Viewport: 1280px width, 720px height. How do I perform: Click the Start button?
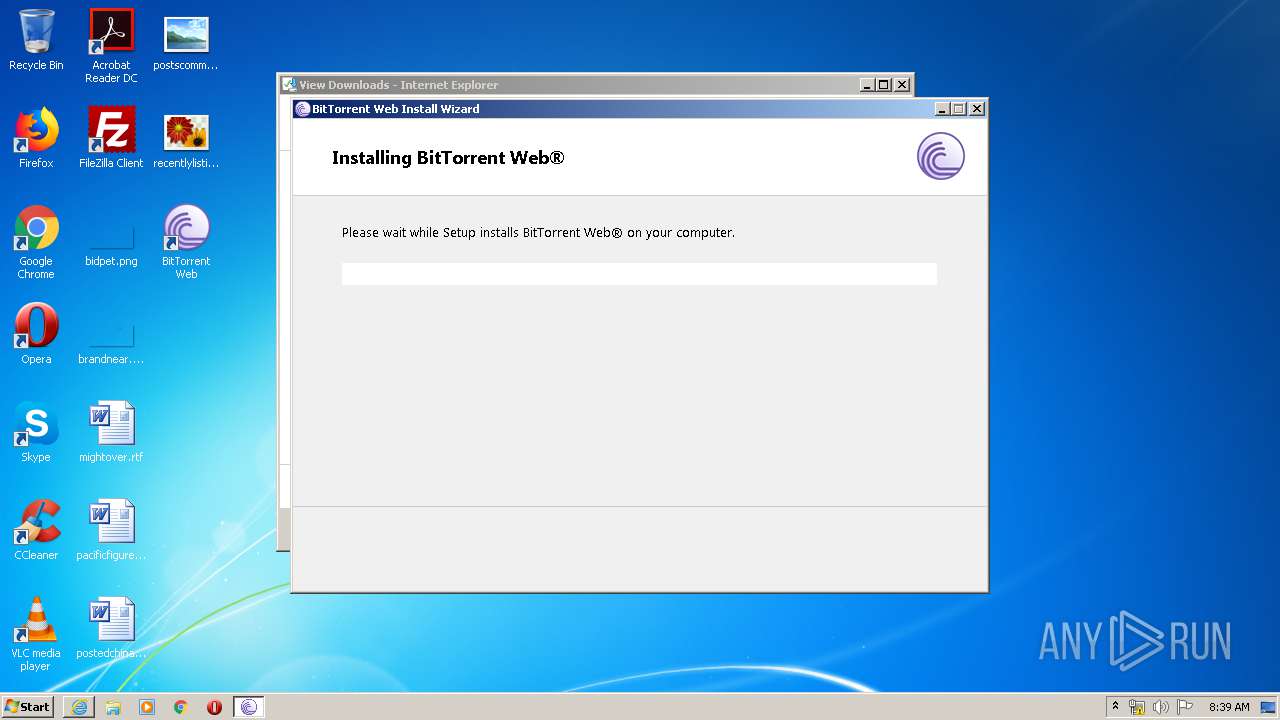28,707
